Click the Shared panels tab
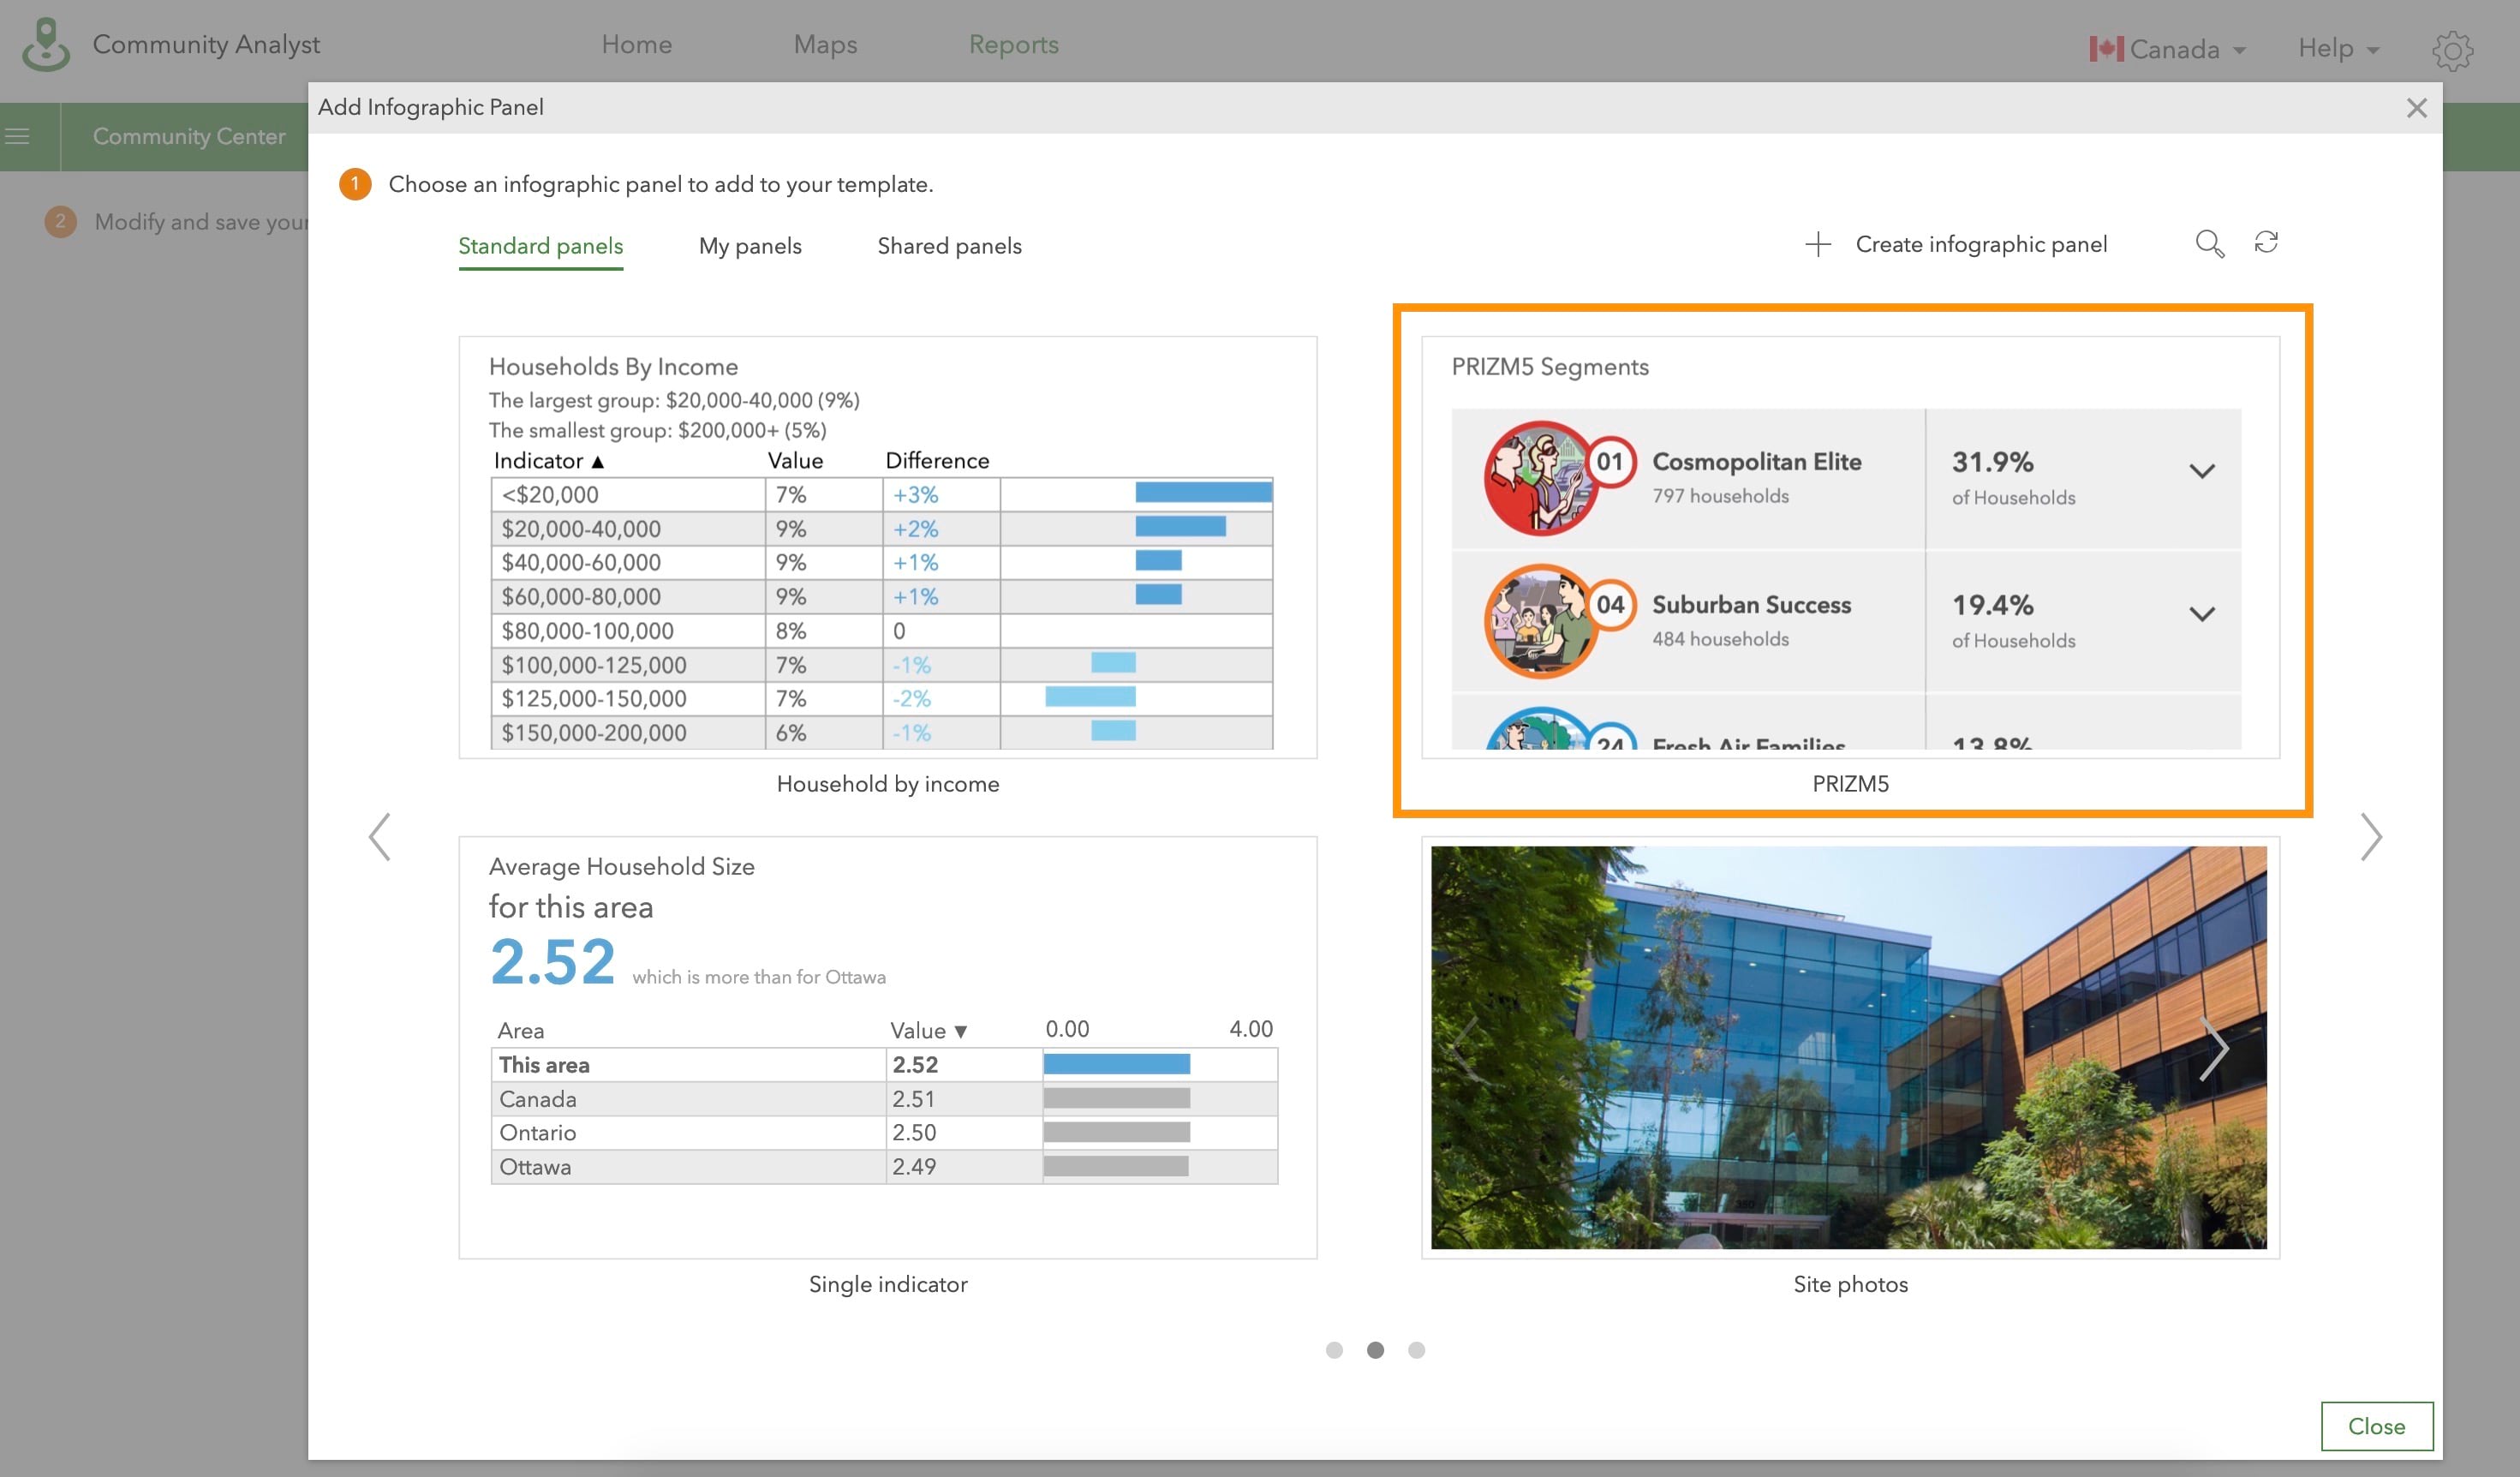Viewport: 2520px width, 1477px height. (949, 246)
